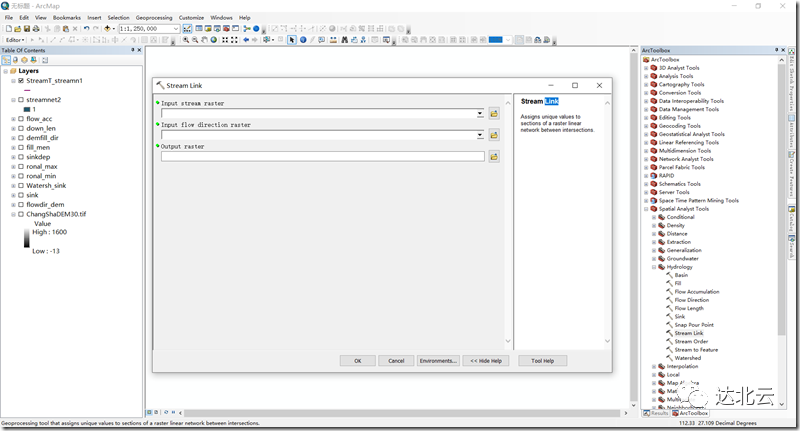Expand the 3D Analyst Tools toolbox
800x431 pixels.
coord(646,68)
